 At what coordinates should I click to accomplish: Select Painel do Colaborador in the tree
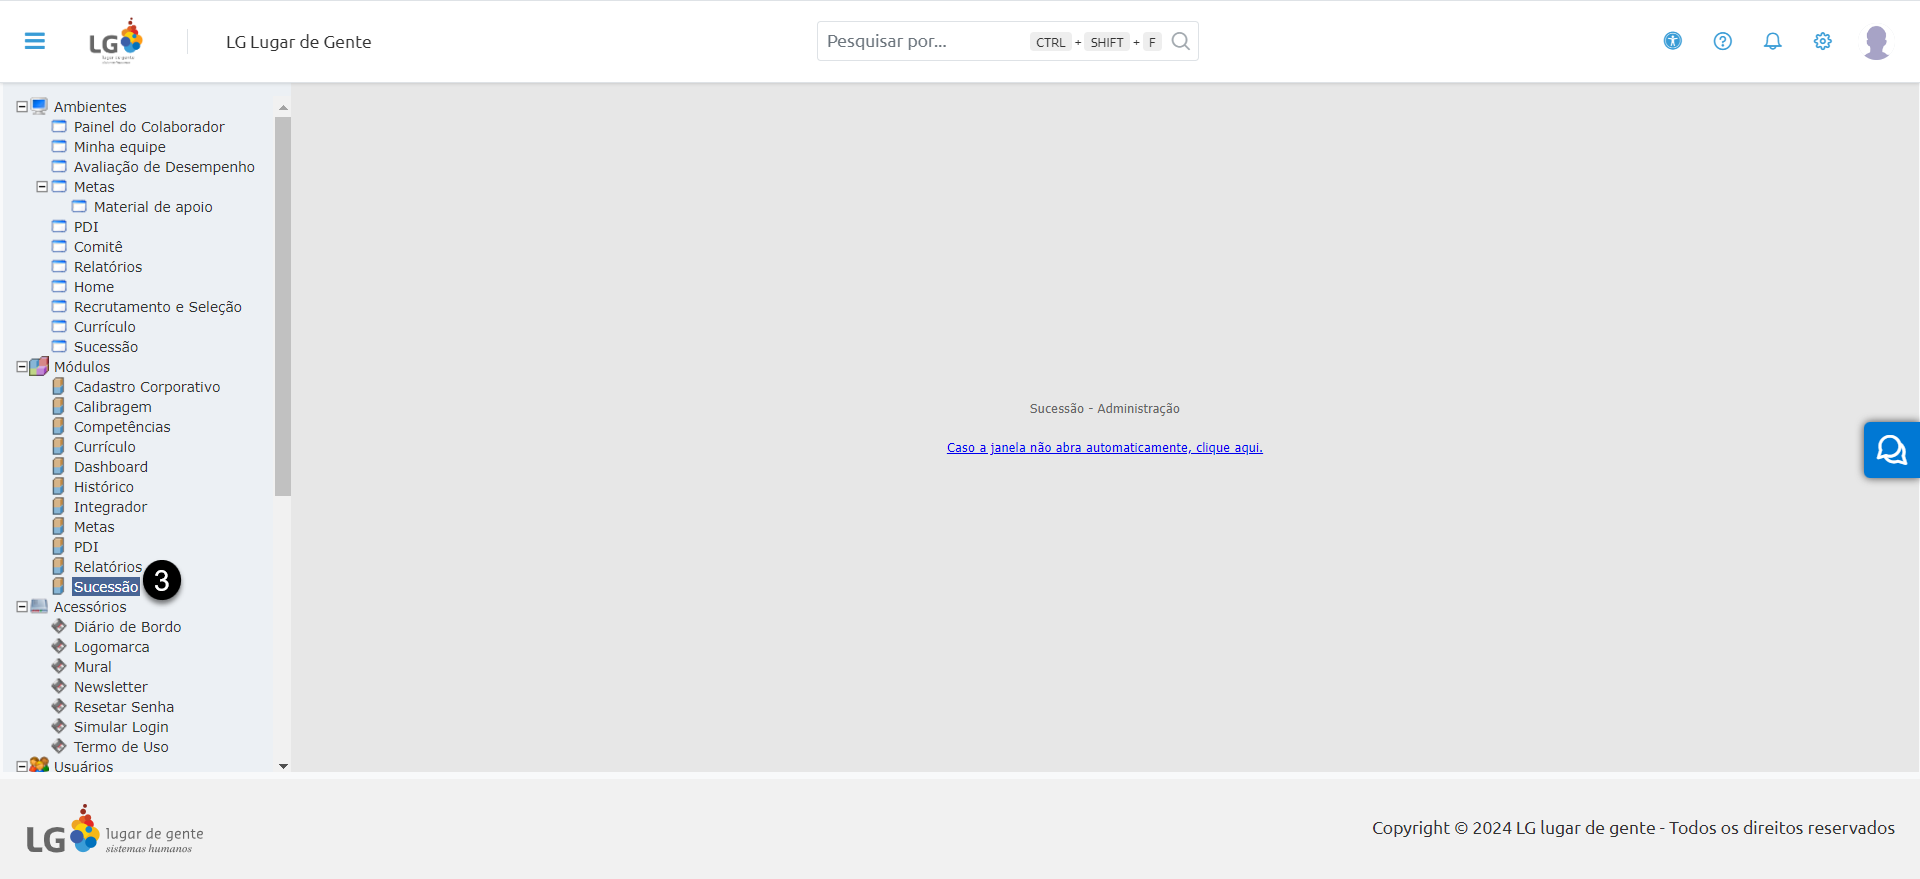point(149,127)
